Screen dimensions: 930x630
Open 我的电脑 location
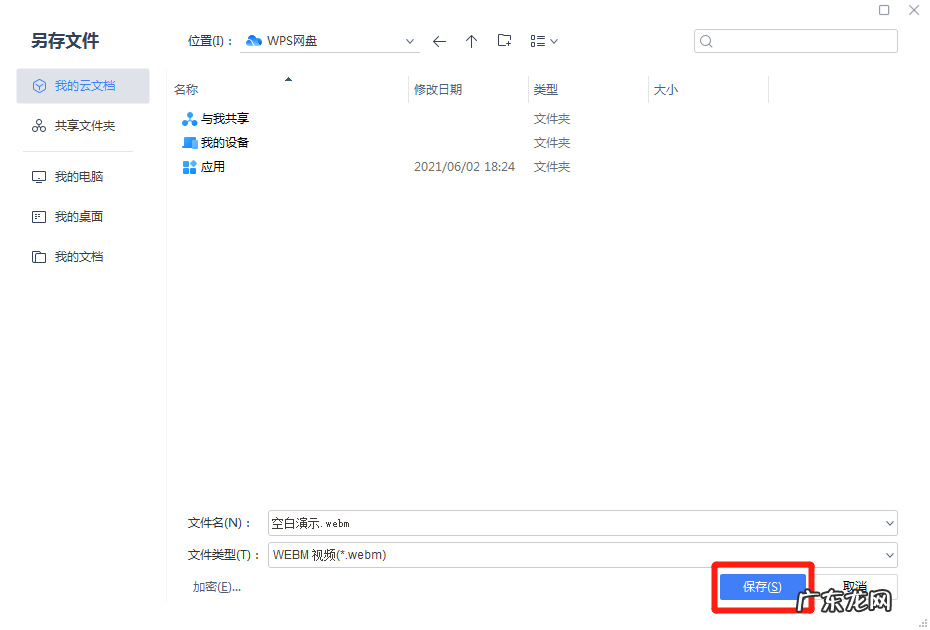78,177
